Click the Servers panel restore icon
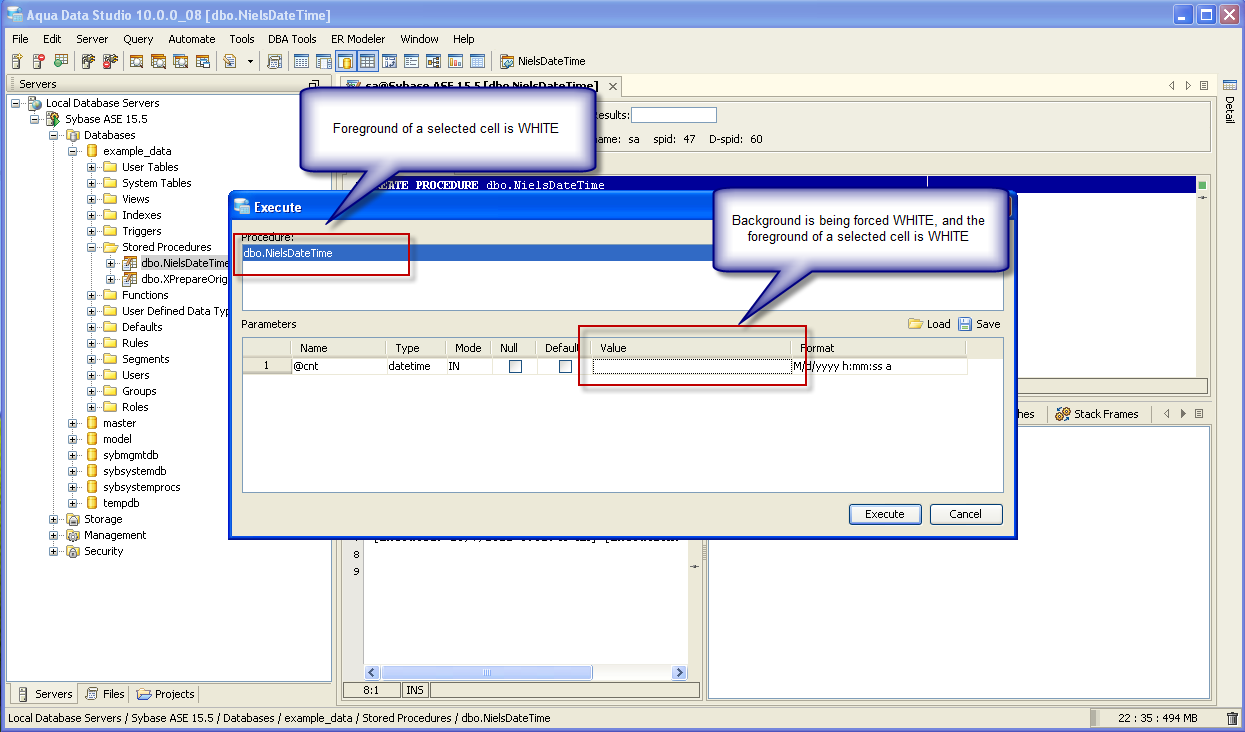This screenshot has width=1245, height=732. click(314, 85)
